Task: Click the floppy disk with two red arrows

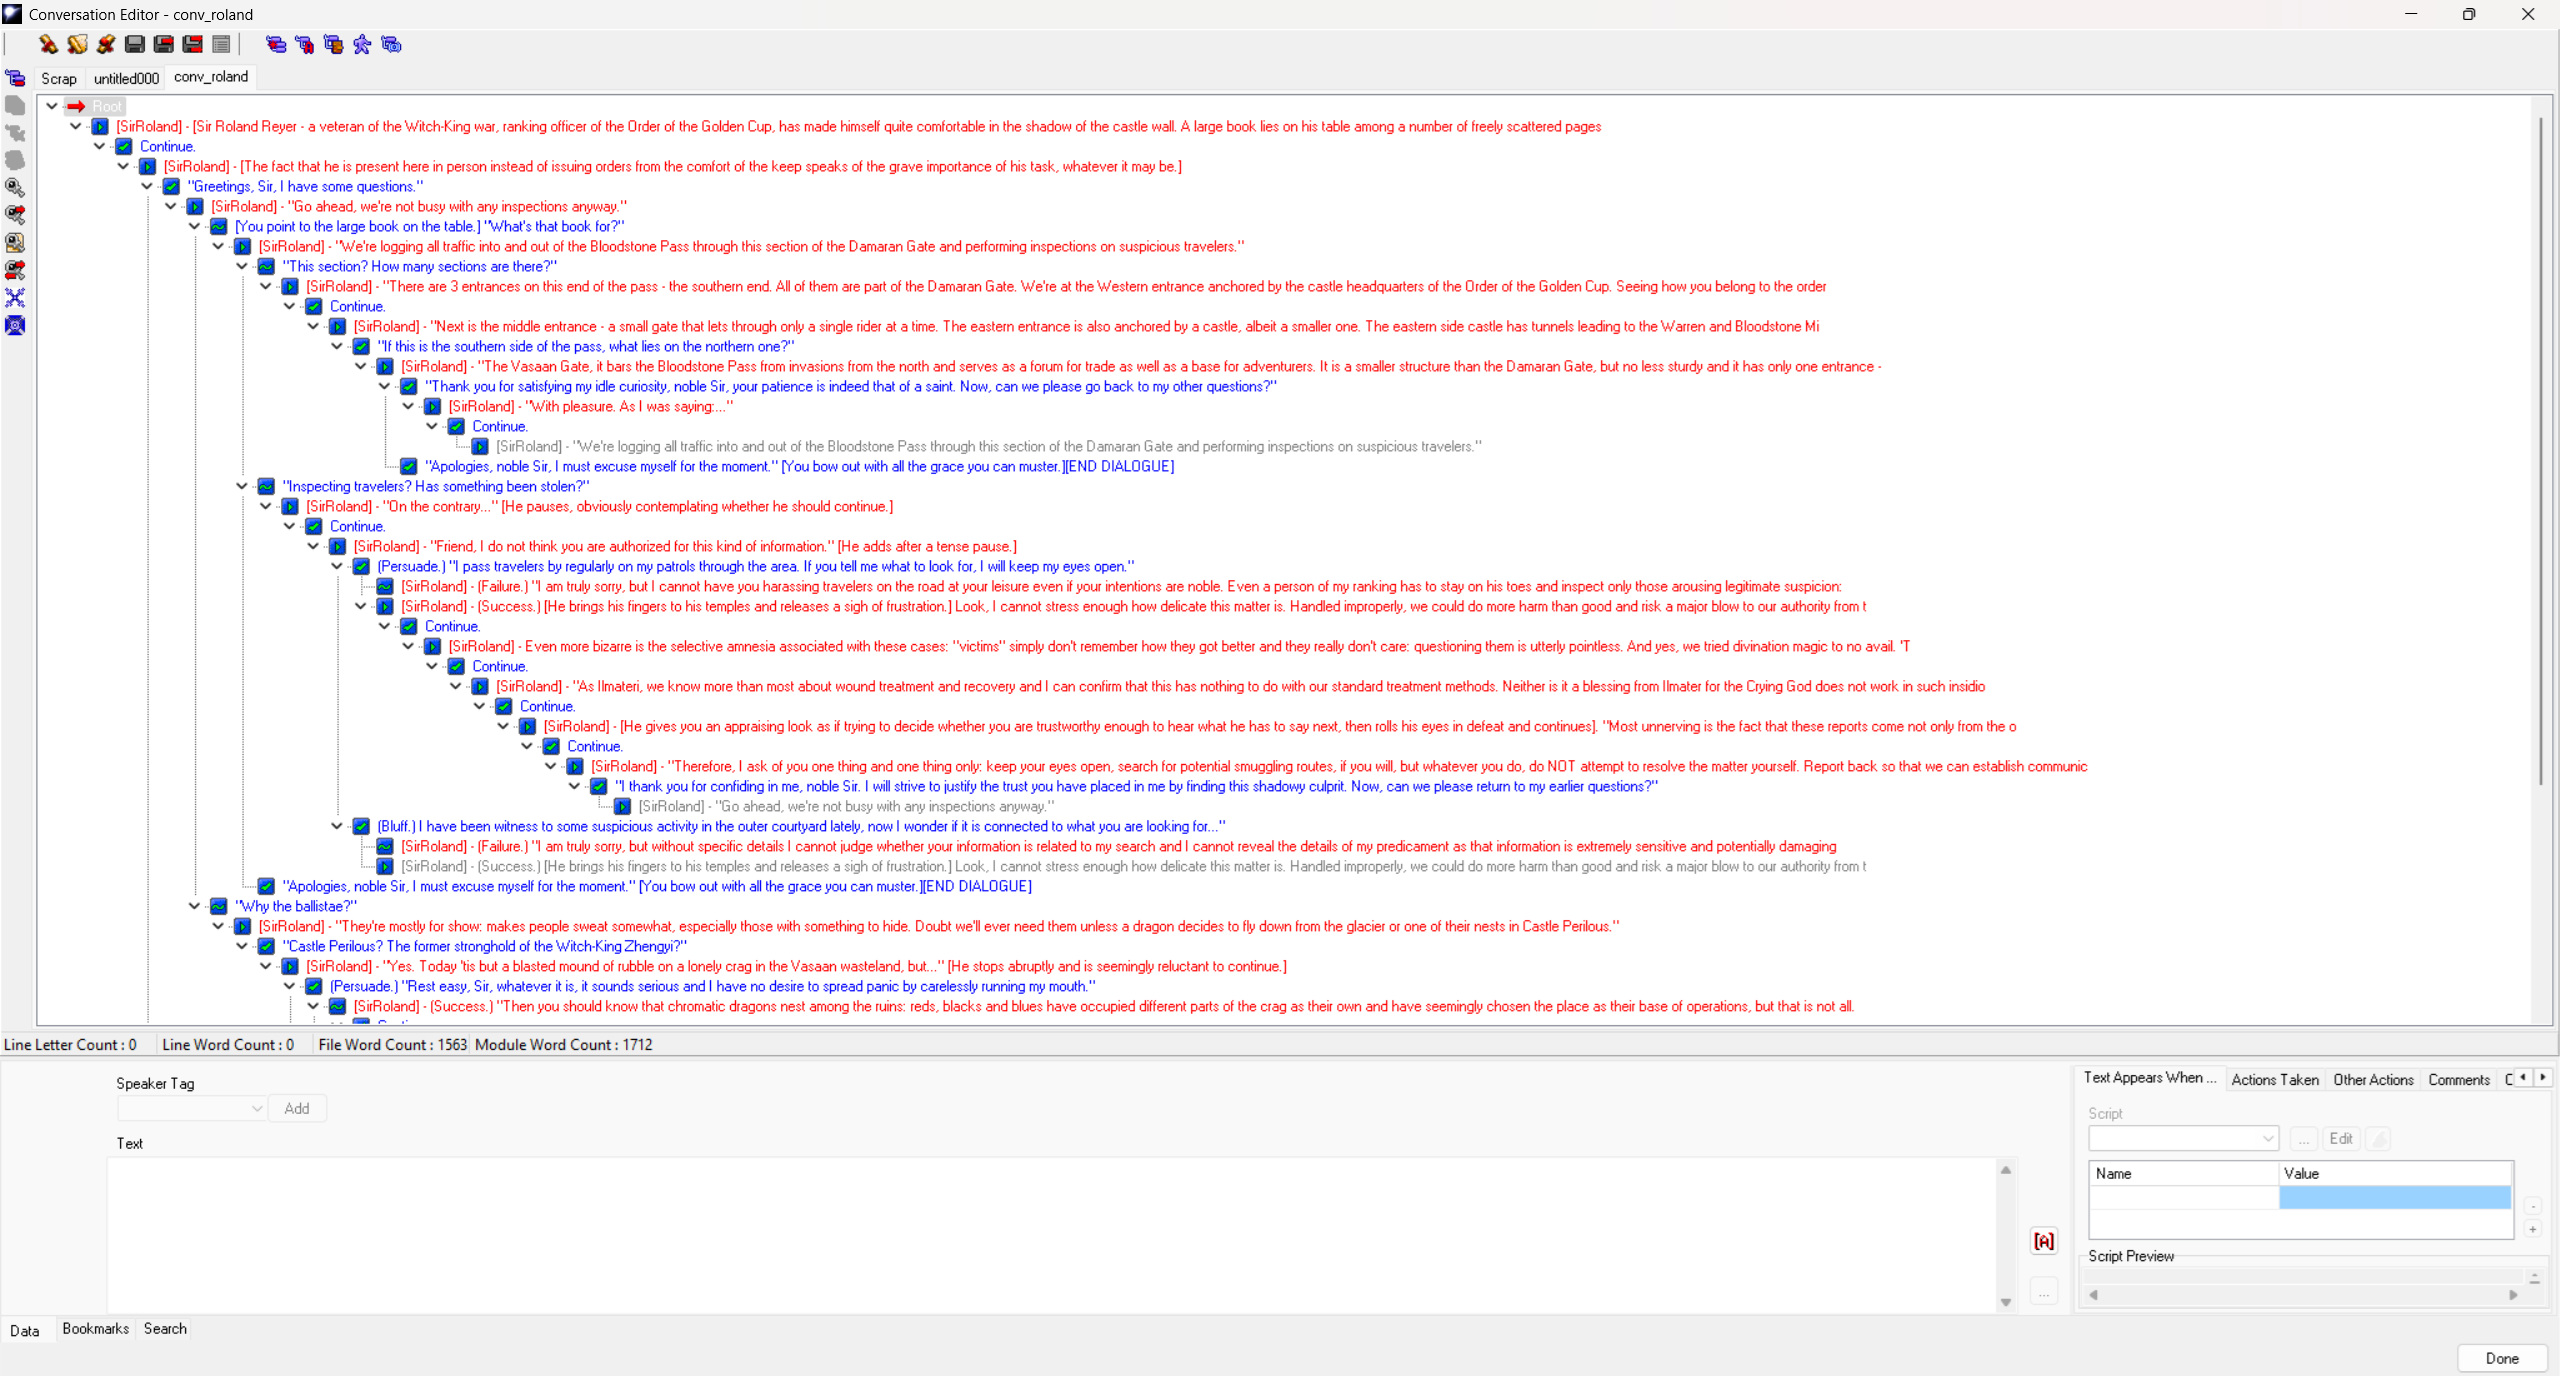Action: pos(192,44)
